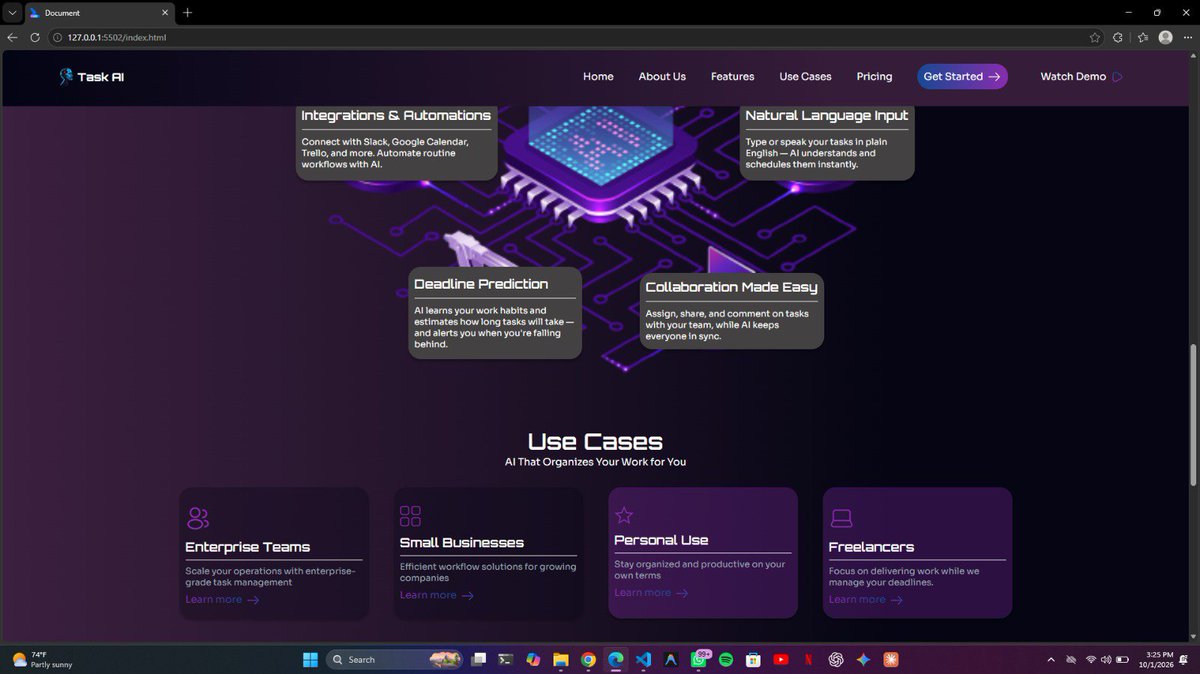The height and width of the screenshot is (674, 1200).
Task: Open WhatsApp from the taskbar
Action: [x=699, y=659]
